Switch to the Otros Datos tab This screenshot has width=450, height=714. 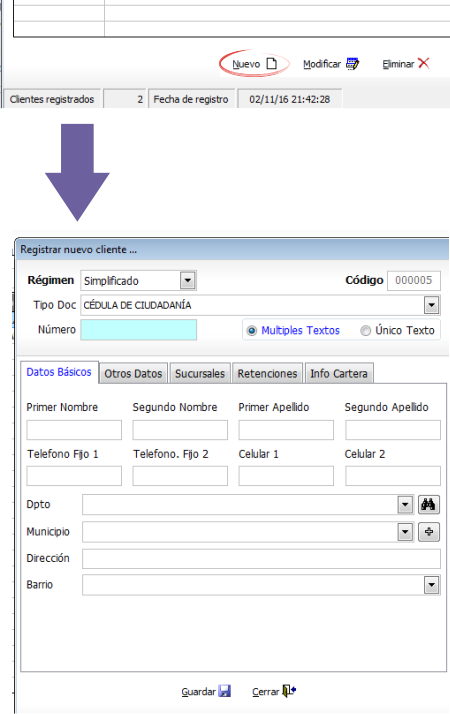coord(133,373)
